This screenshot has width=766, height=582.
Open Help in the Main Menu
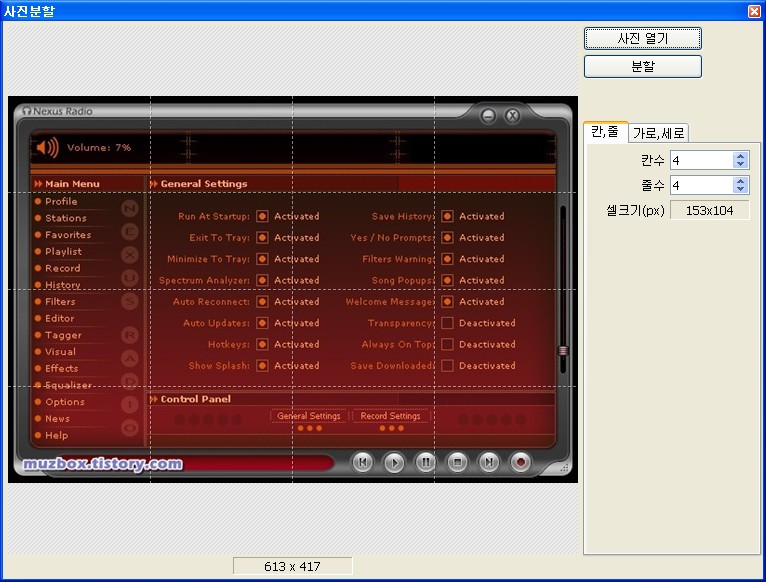57,435
